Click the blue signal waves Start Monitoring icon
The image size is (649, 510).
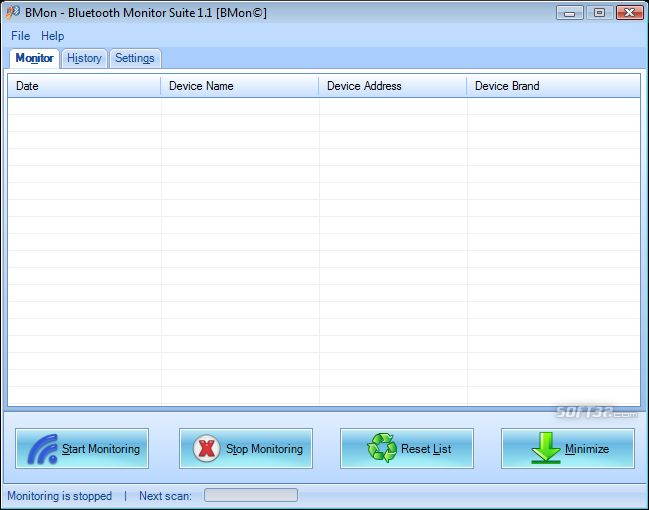(43, 449)
